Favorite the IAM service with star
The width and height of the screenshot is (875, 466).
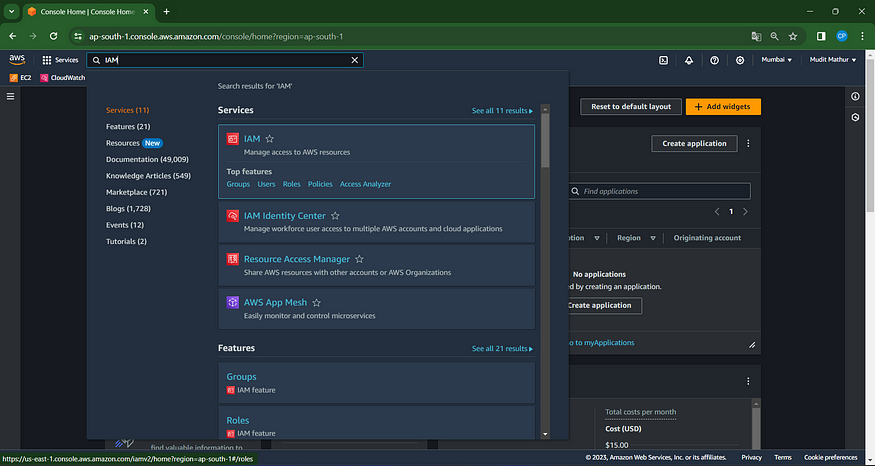coord(270,139)
